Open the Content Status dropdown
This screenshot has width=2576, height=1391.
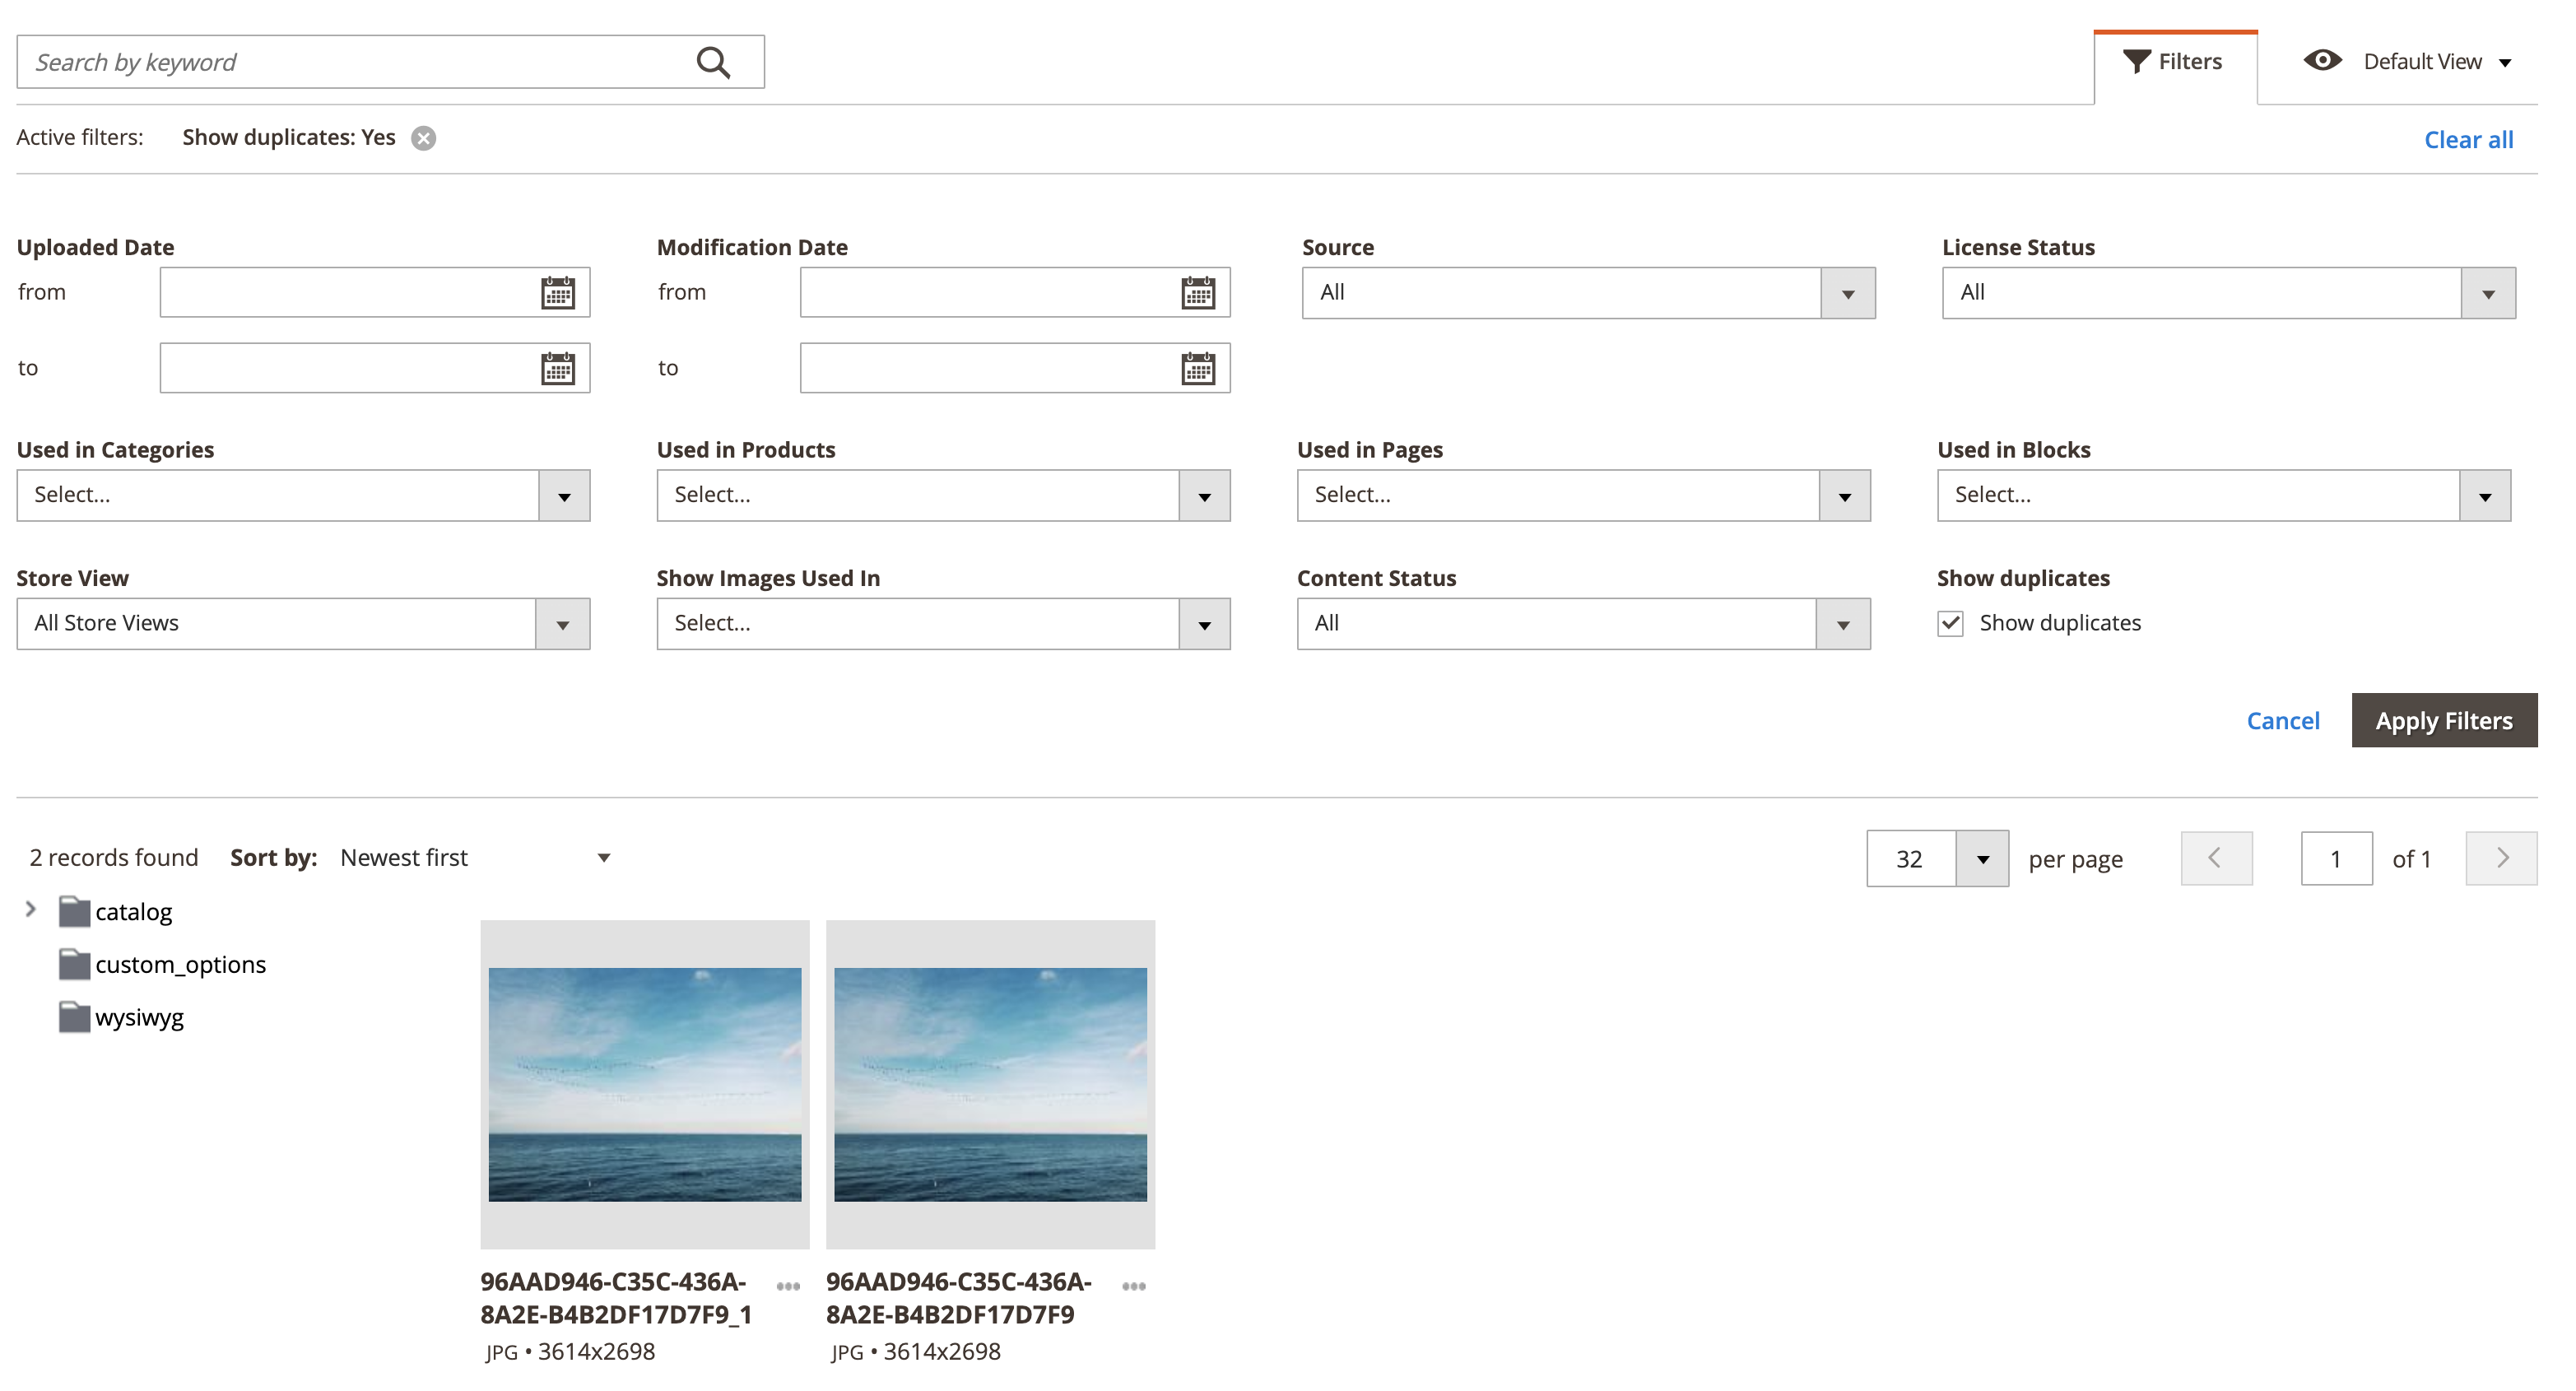(x=1583, y=624)
